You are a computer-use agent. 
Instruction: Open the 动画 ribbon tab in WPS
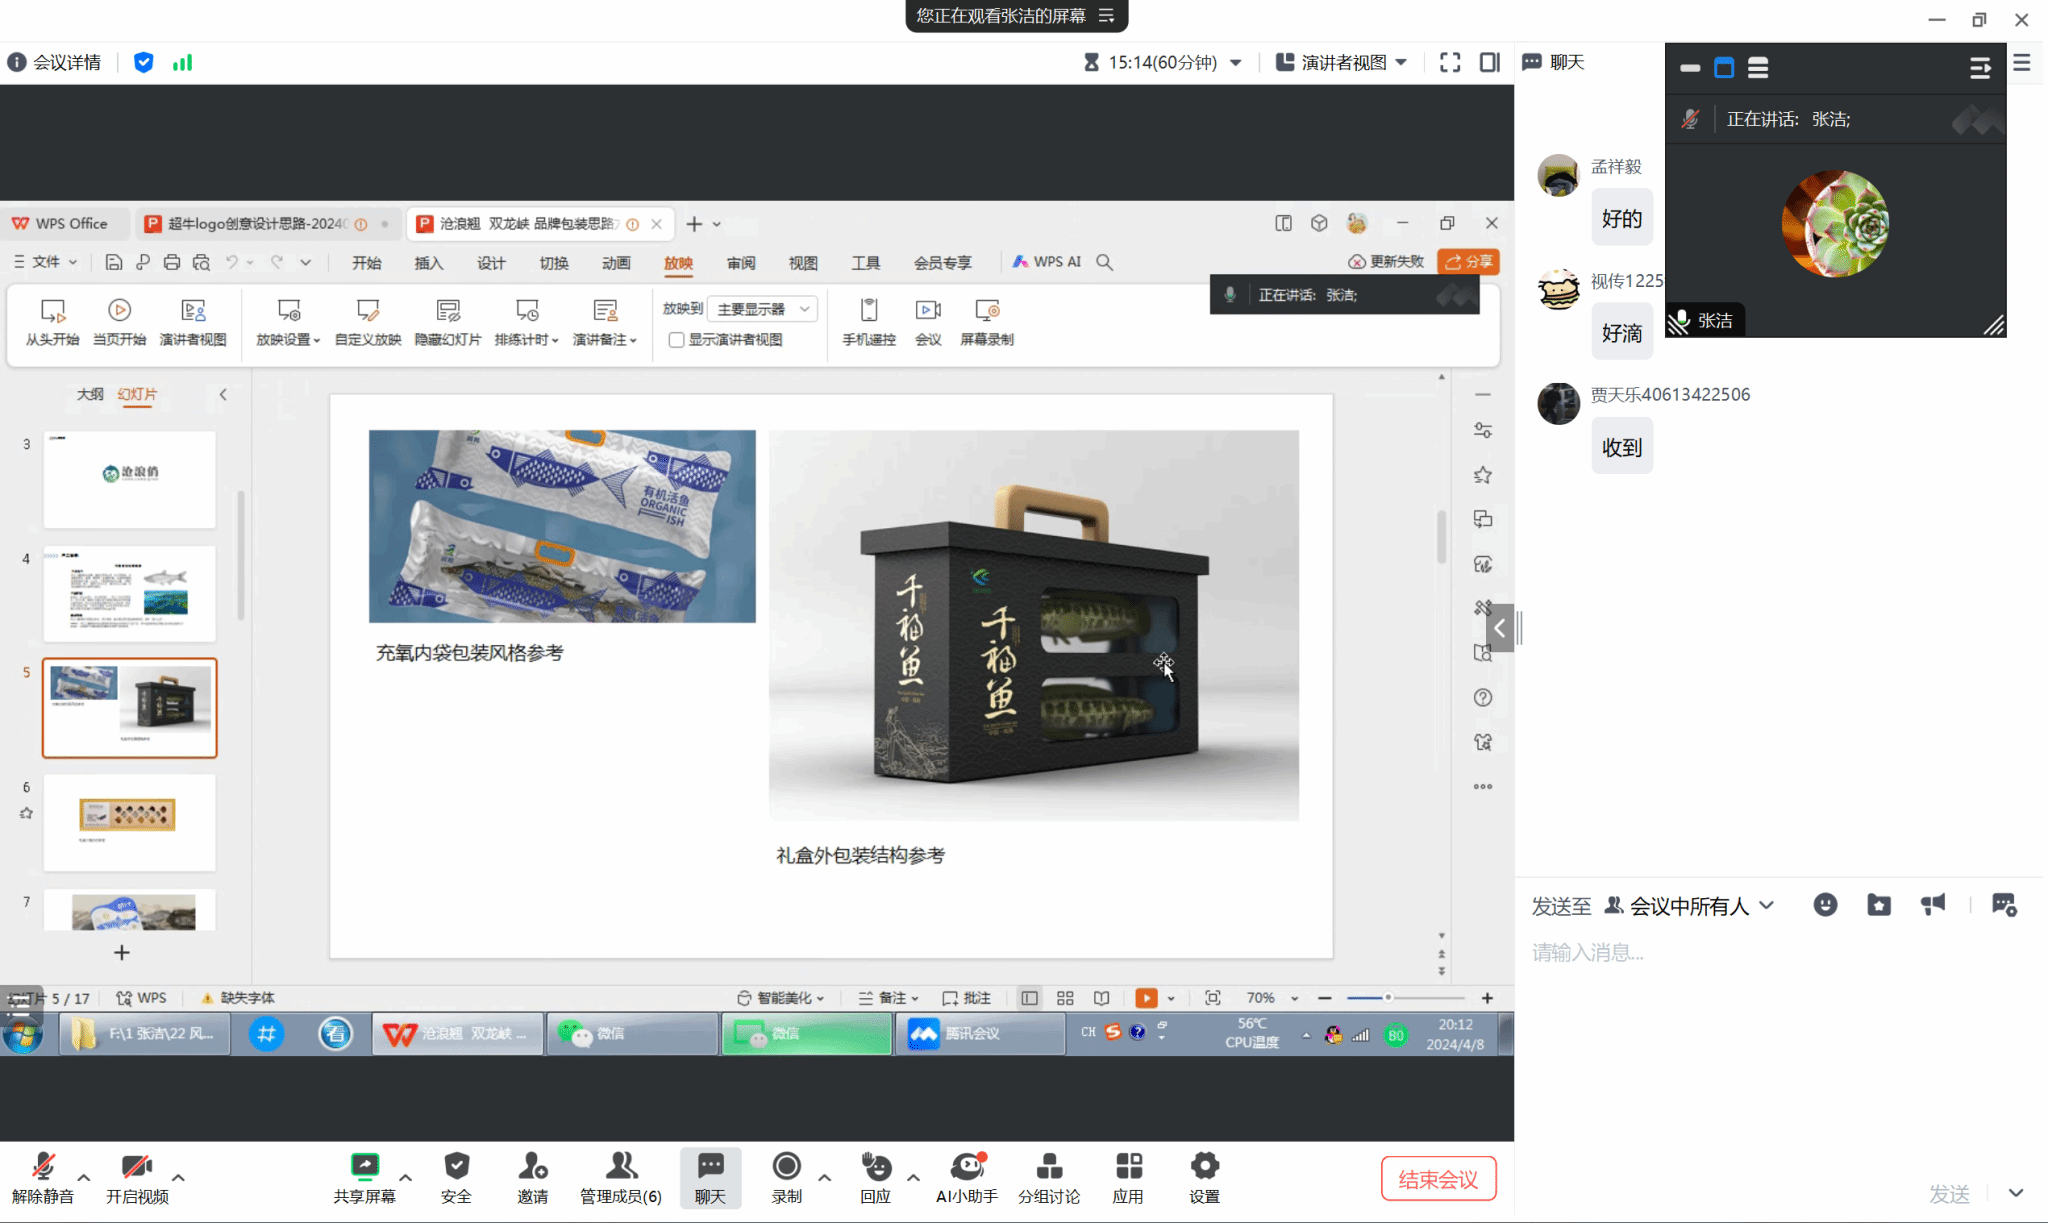(x=616, y=262)
